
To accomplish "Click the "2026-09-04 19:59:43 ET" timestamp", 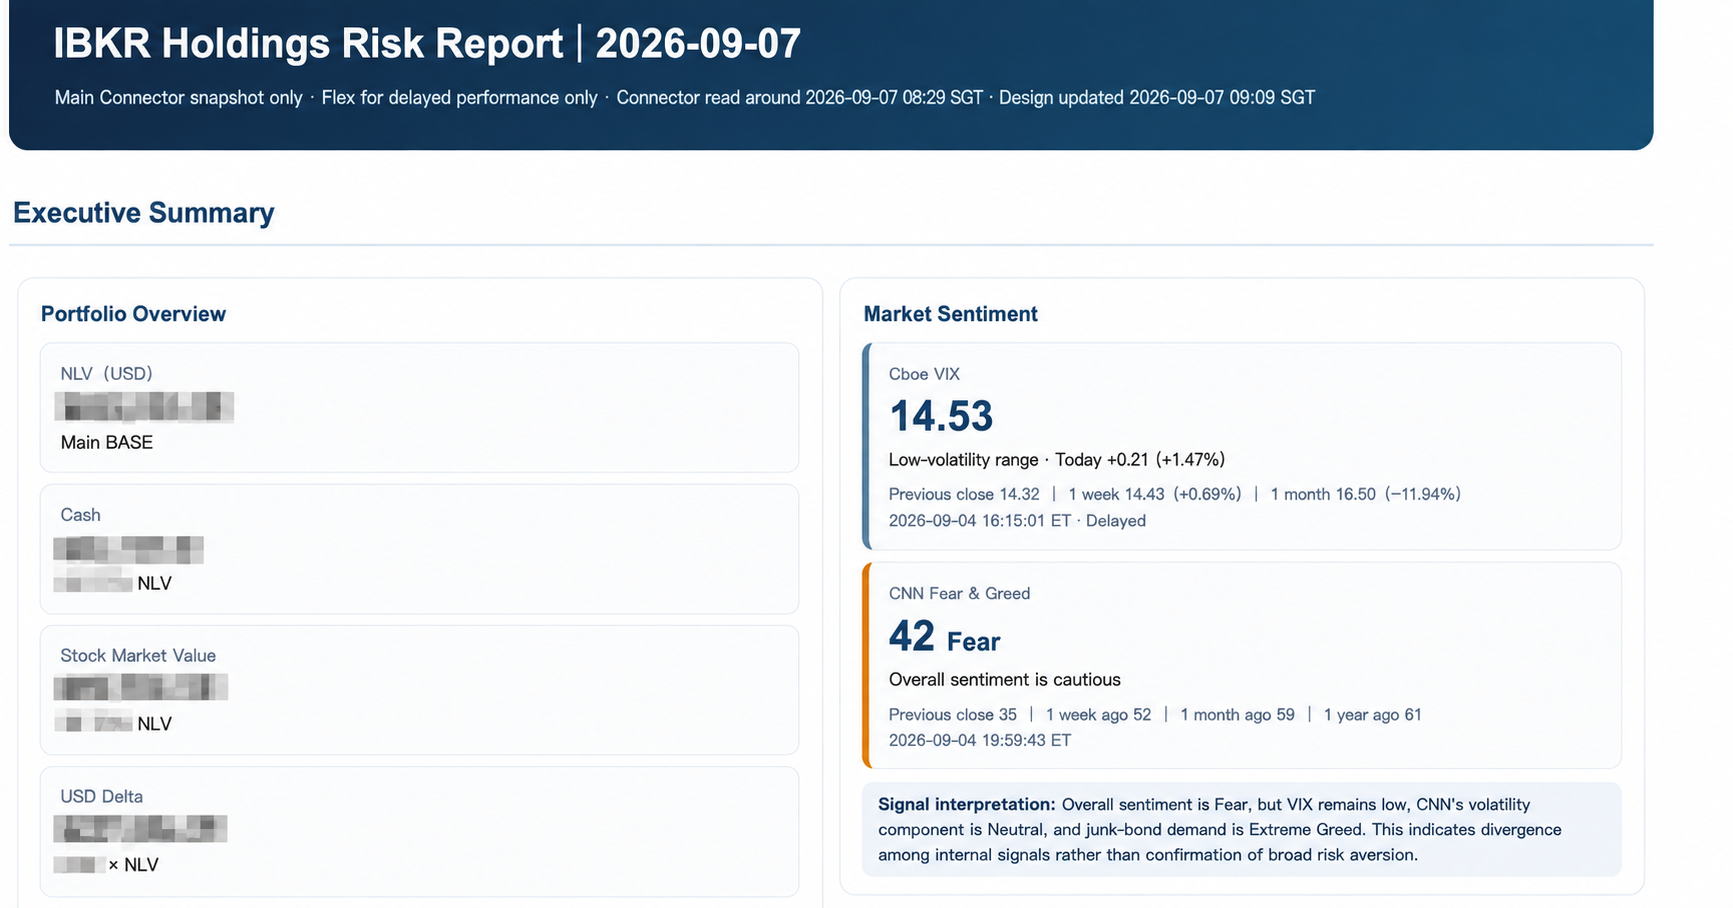I will [980, 741].
